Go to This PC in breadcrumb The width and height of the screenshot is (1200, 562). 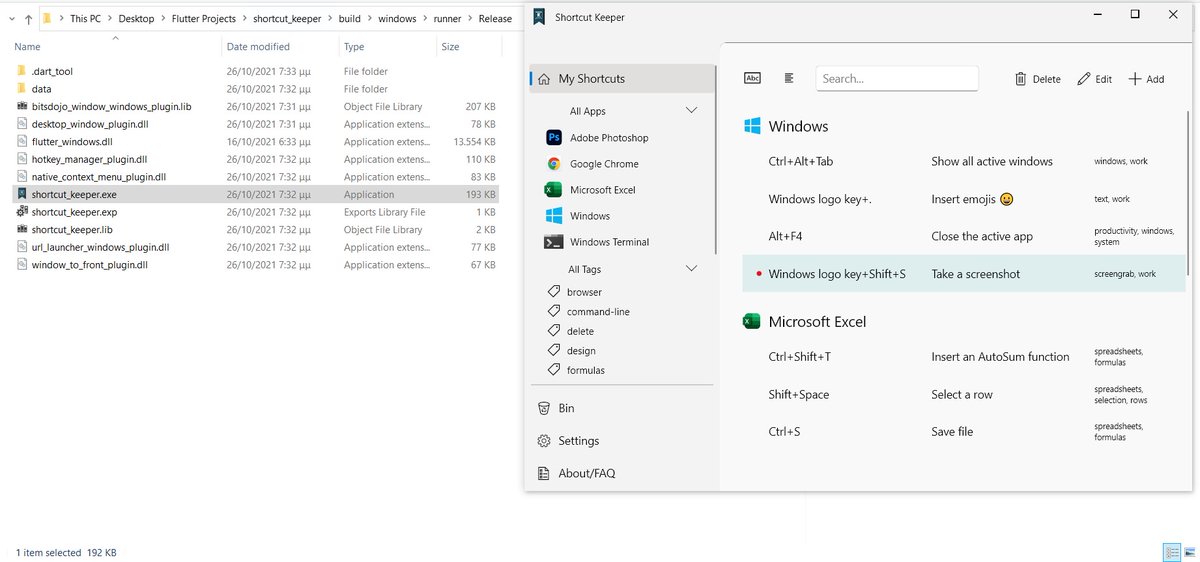[85, 18]
